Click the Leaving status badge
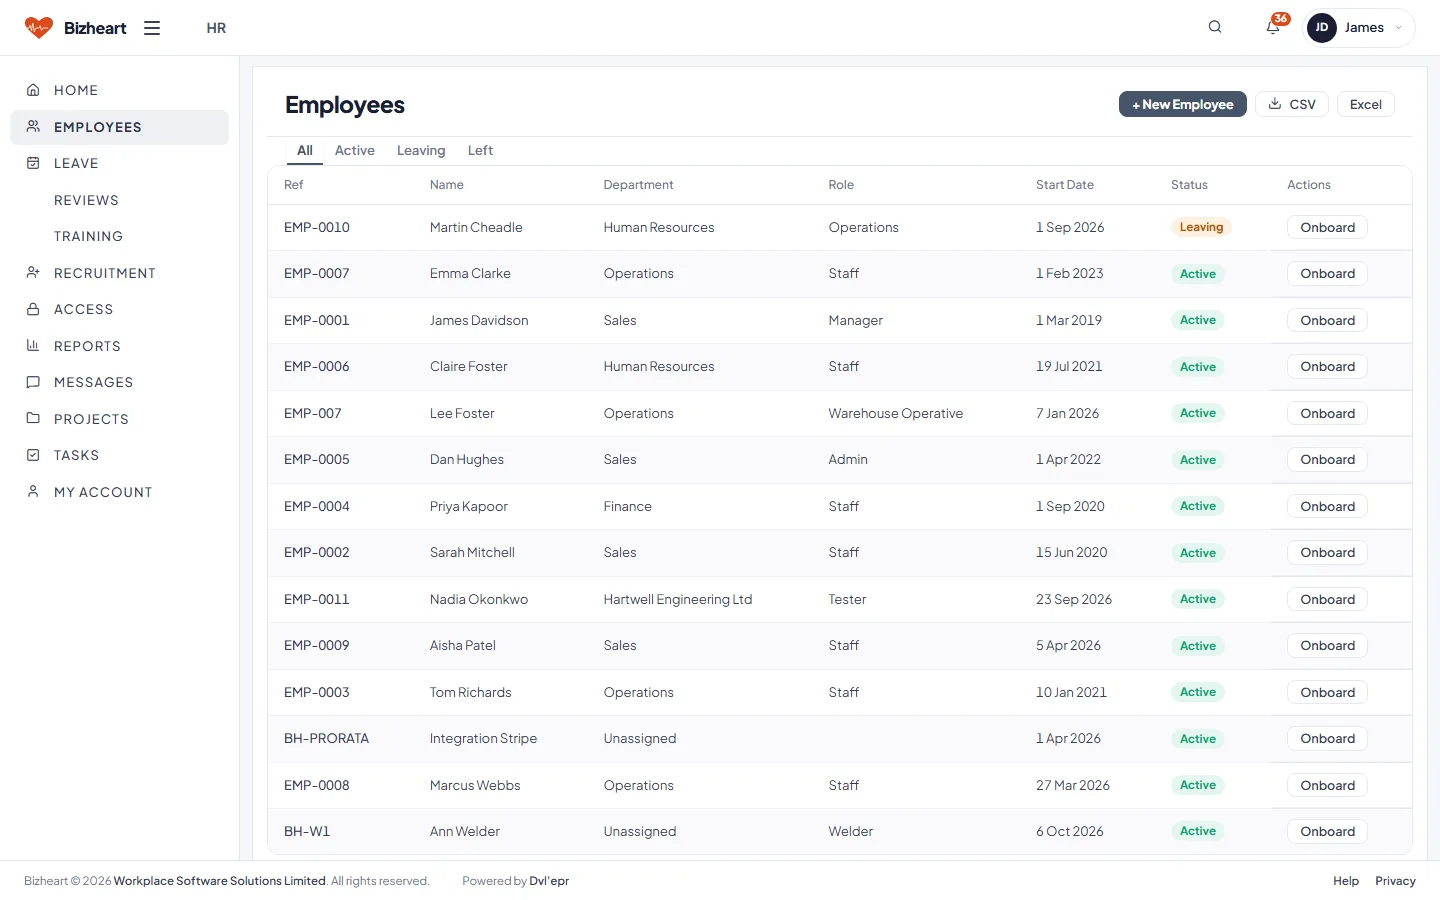This screenshot has height=900, width=1440. (x=1201, y=227)
